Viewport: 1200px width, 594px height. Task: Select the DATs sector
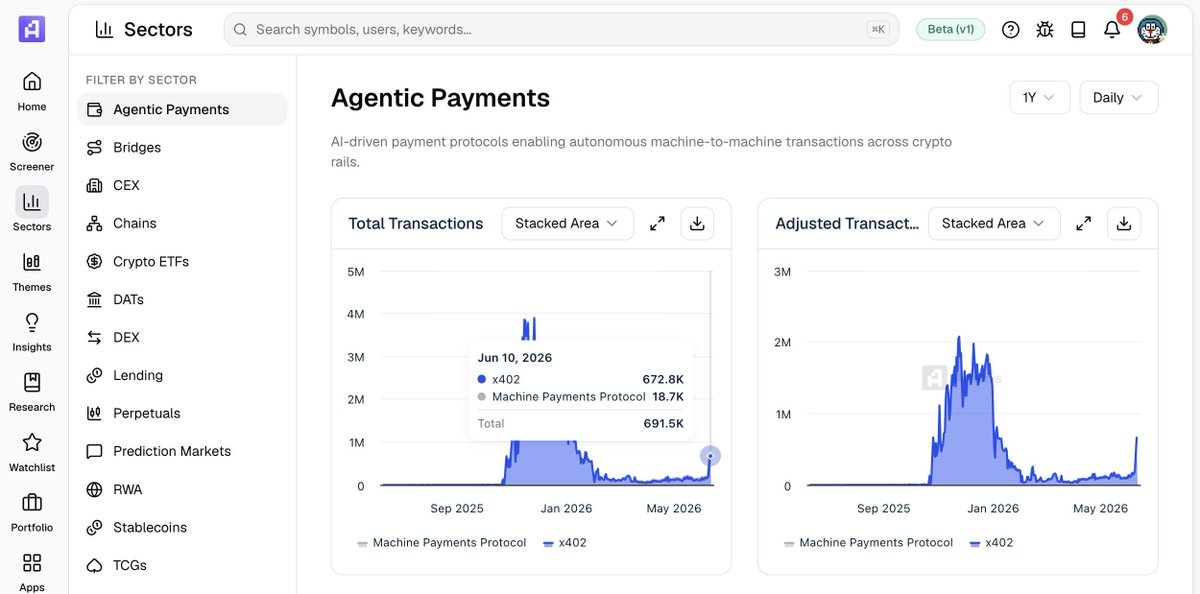182,299
